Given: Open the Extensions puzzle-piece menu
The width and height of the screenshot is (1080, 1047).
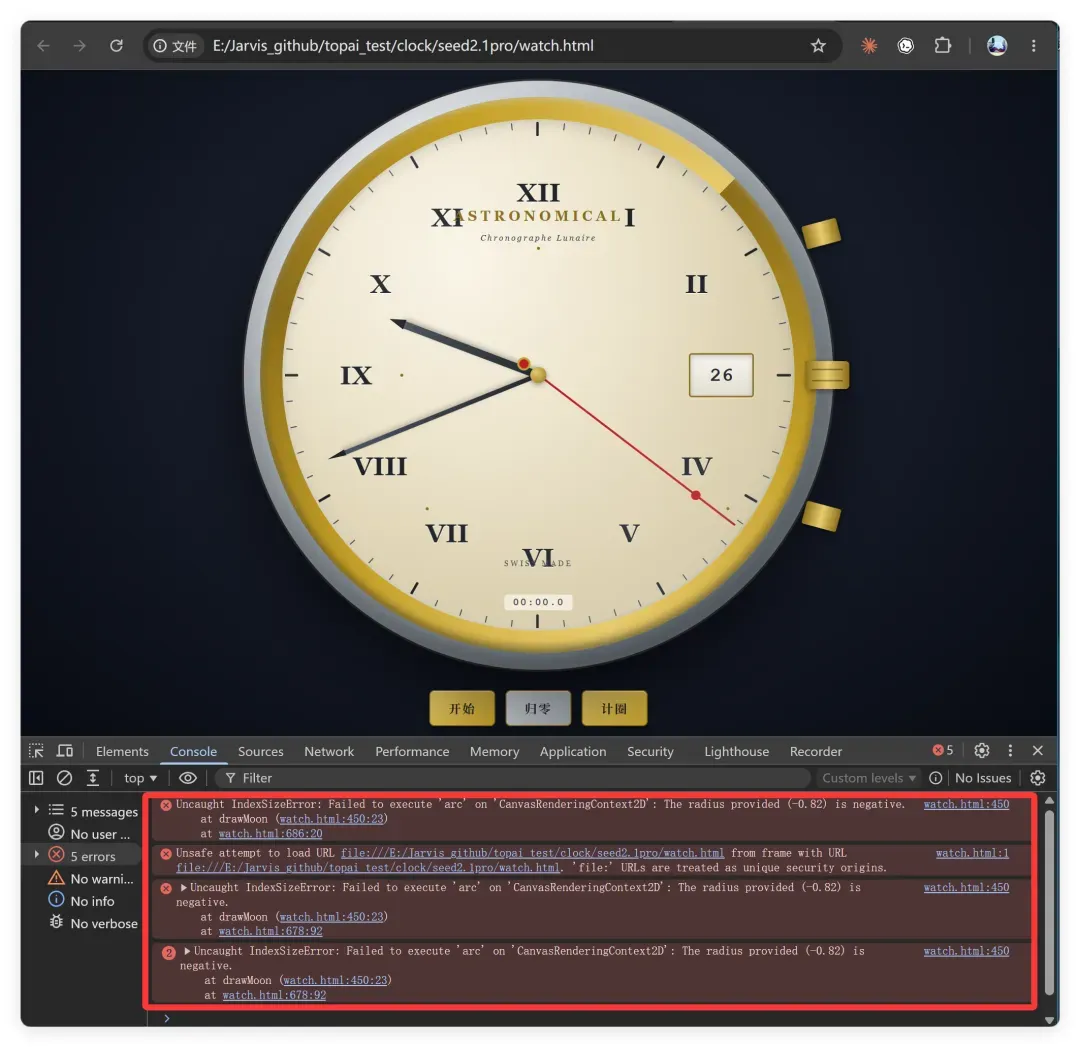Looking at the screenshot, I should click(x=942, y=45).
